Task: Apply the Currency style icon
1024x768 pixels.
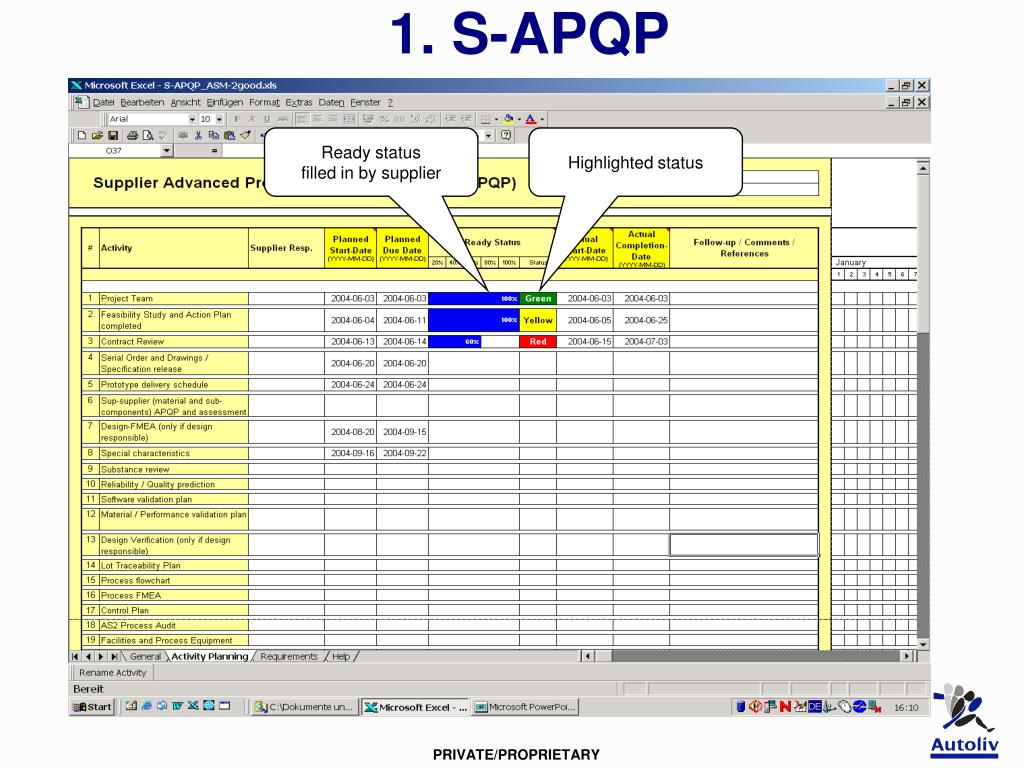Action: point(368,119)
